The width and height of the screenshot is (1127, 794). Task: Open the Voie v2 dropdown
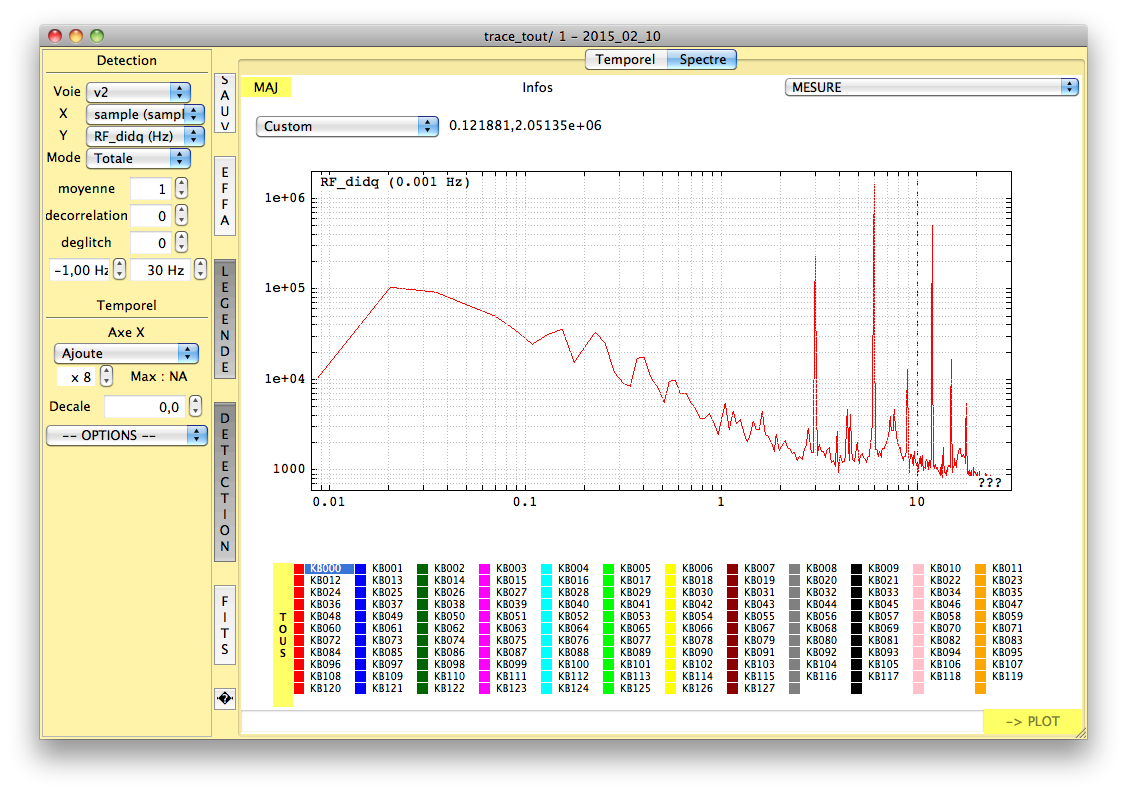pyautogui.click(x=138, y=91)
